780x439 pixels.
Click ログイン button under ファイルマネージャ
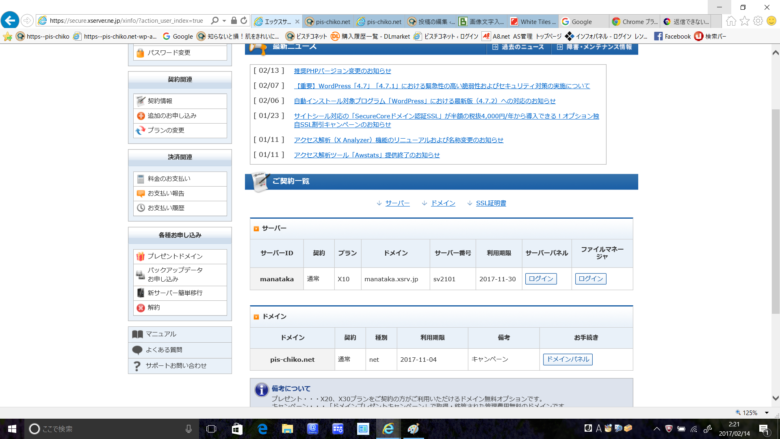[x=590, y=279]
